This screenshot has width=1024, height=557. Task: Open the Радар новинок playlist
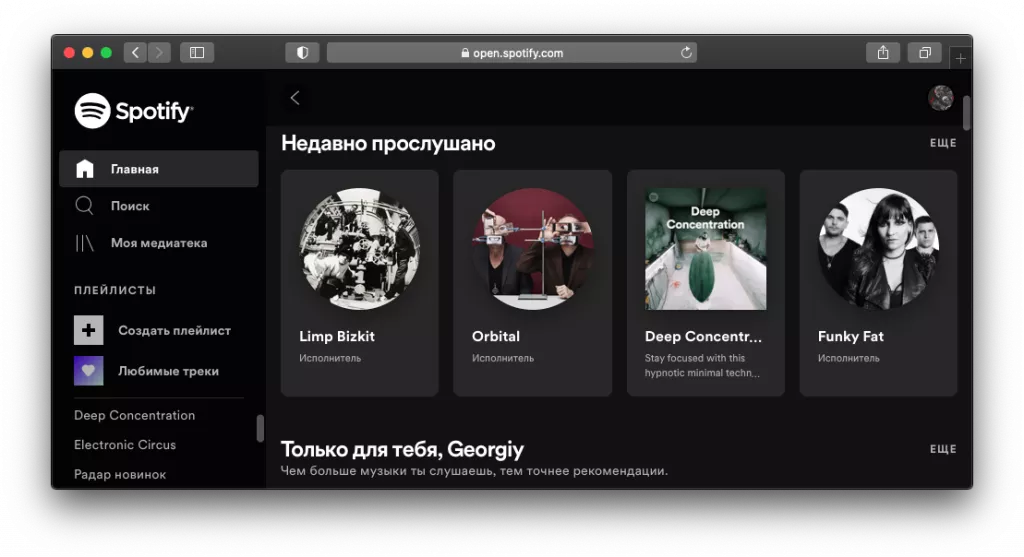pos(120,474)
